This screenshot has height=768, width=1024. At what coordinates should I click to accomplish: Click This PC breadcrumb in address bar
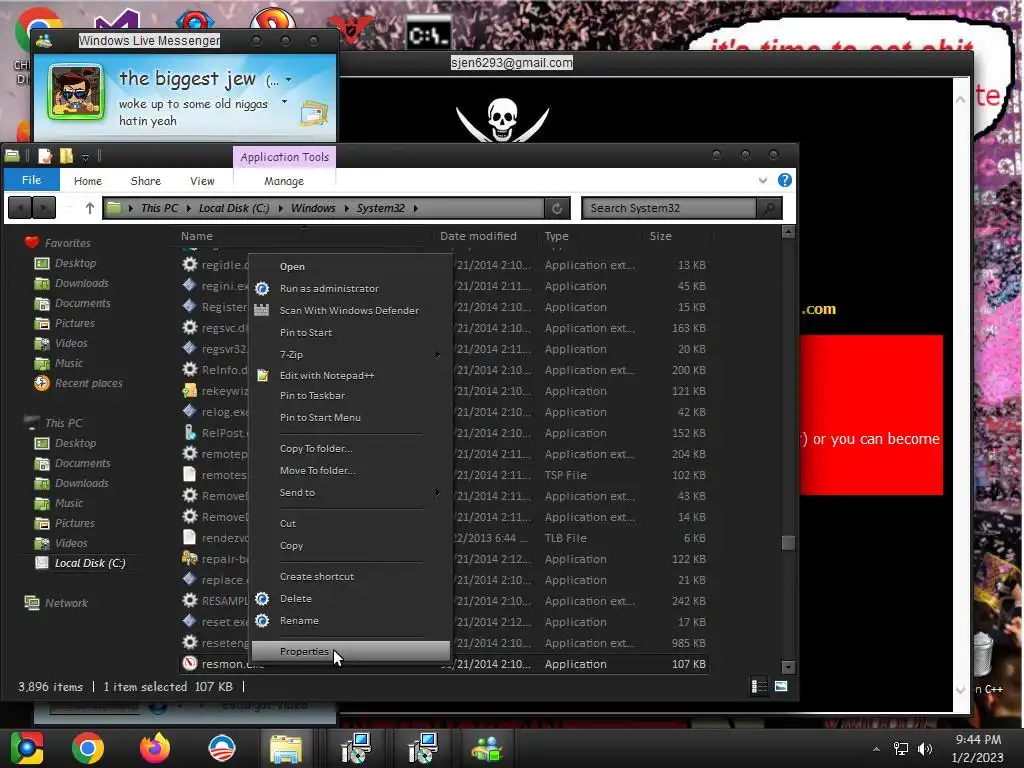pyautogui.click(x=159, y=208)
